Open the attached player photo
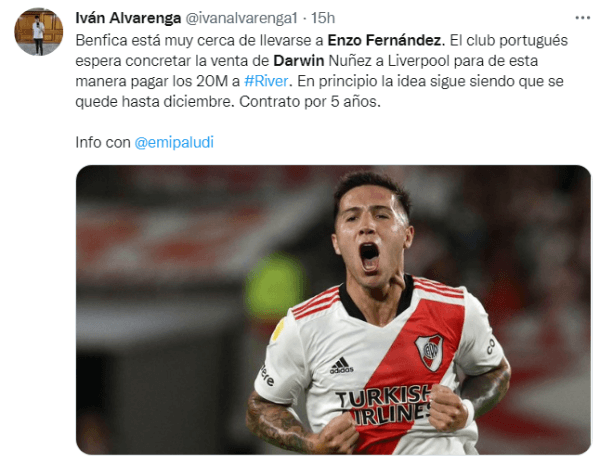600x464 pixels. (333, 310)
